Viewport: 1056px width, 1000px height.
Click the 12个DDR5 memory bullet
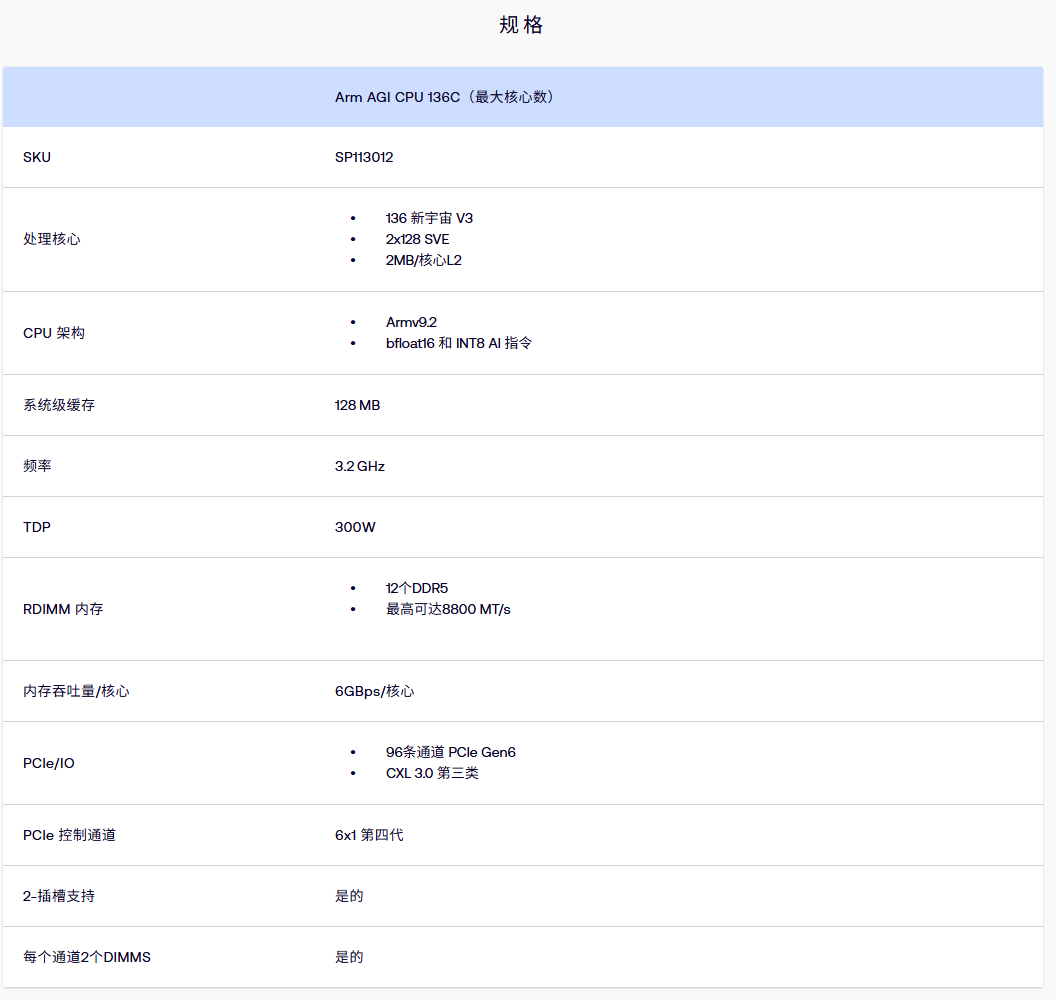point(416,588)
